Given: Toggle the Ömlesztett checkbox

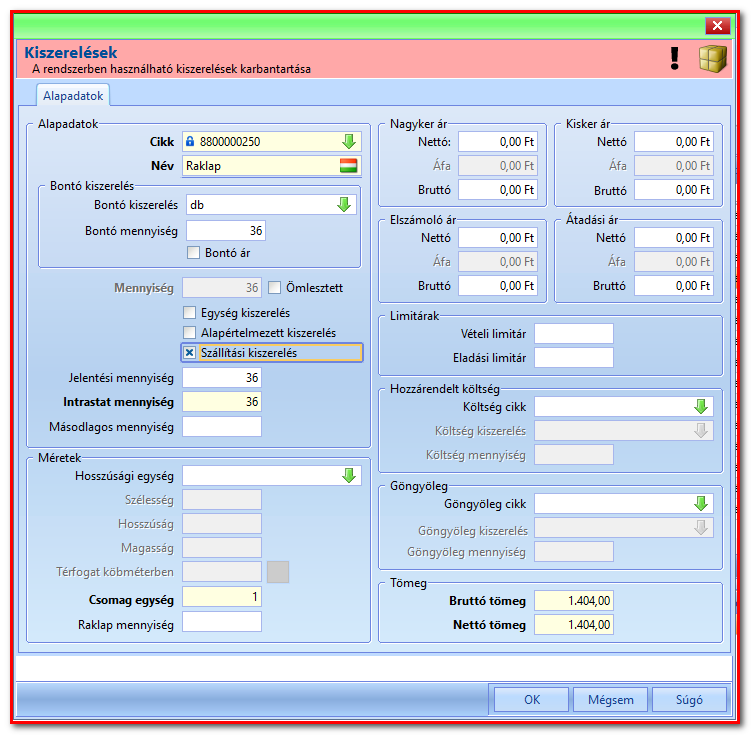Looking at the screenshot, I should coord(274,287).
